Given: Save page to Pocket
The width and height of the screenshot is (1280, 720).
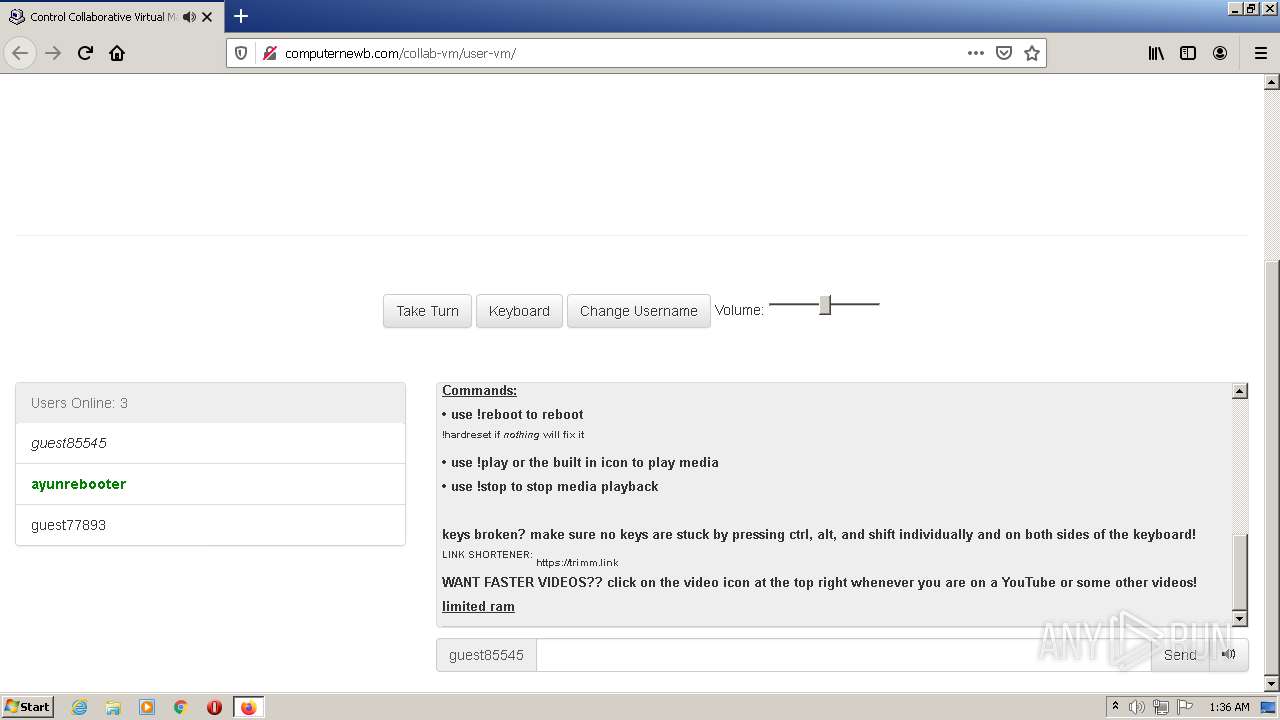Looking at the screenshot, I should pos(1004,53).
